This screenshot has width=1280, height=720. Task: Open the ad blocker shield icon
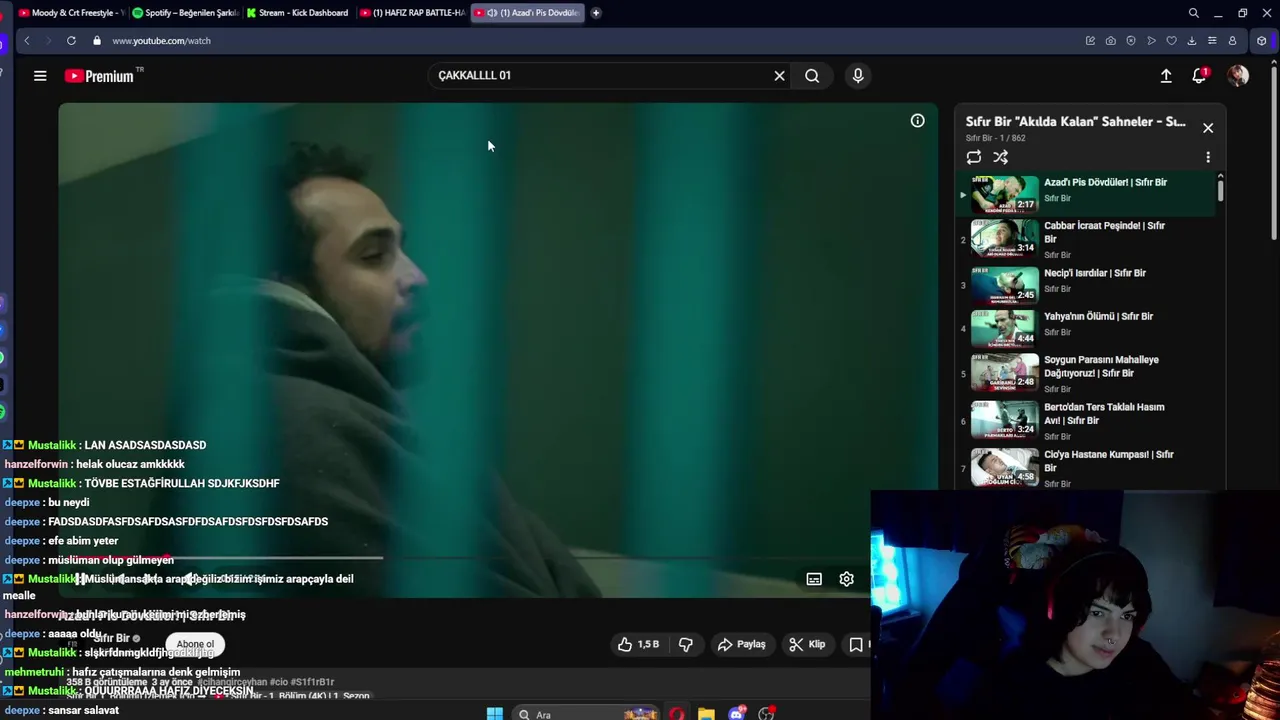pyautogui.click(x=1131, y=41)
